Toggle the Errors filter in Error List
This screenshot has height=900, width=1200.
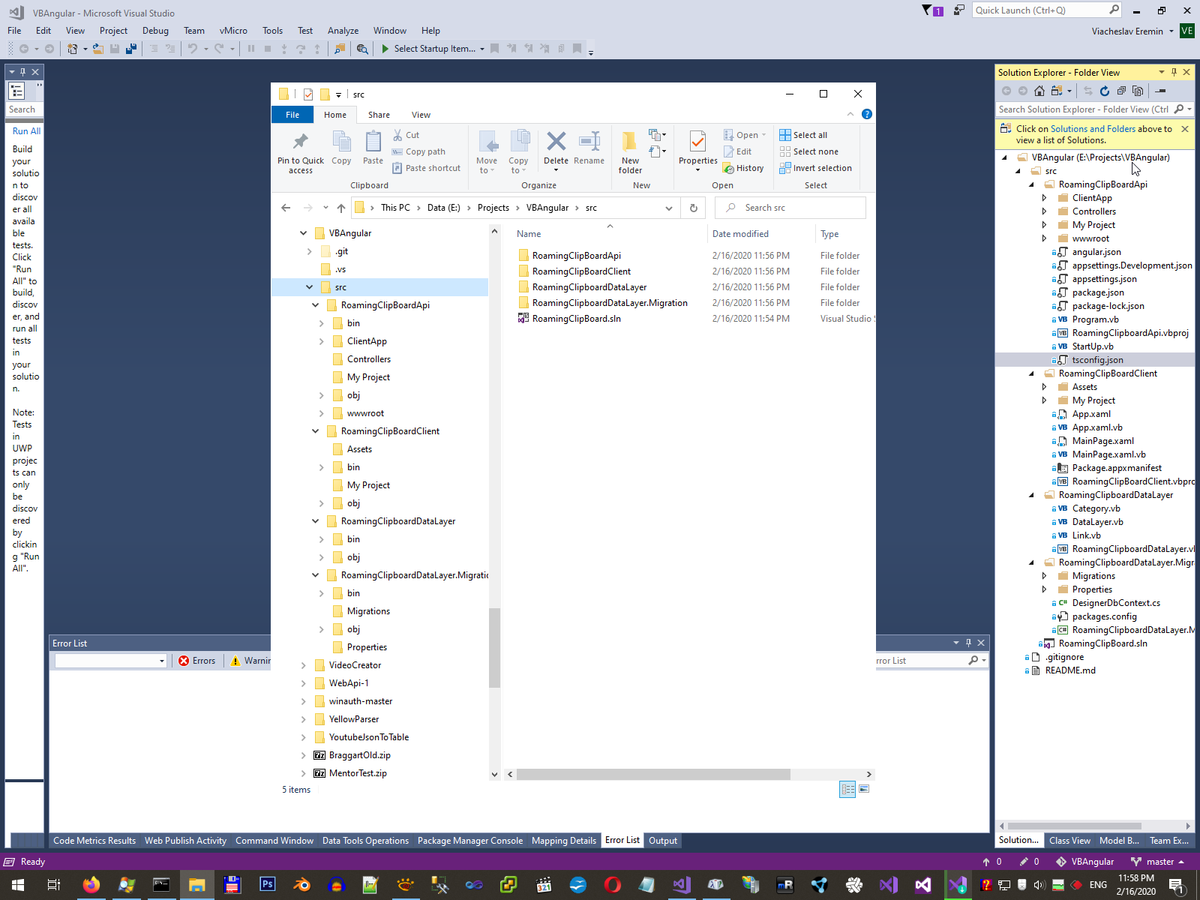pyautogui.click(x=197, y=661)
